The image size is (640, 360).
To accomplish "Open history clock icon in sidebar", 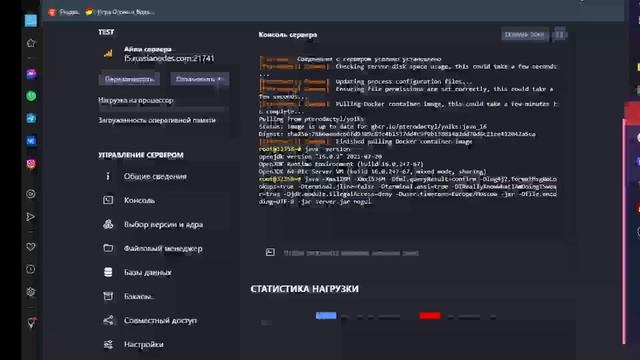I will tap(31, 269).
